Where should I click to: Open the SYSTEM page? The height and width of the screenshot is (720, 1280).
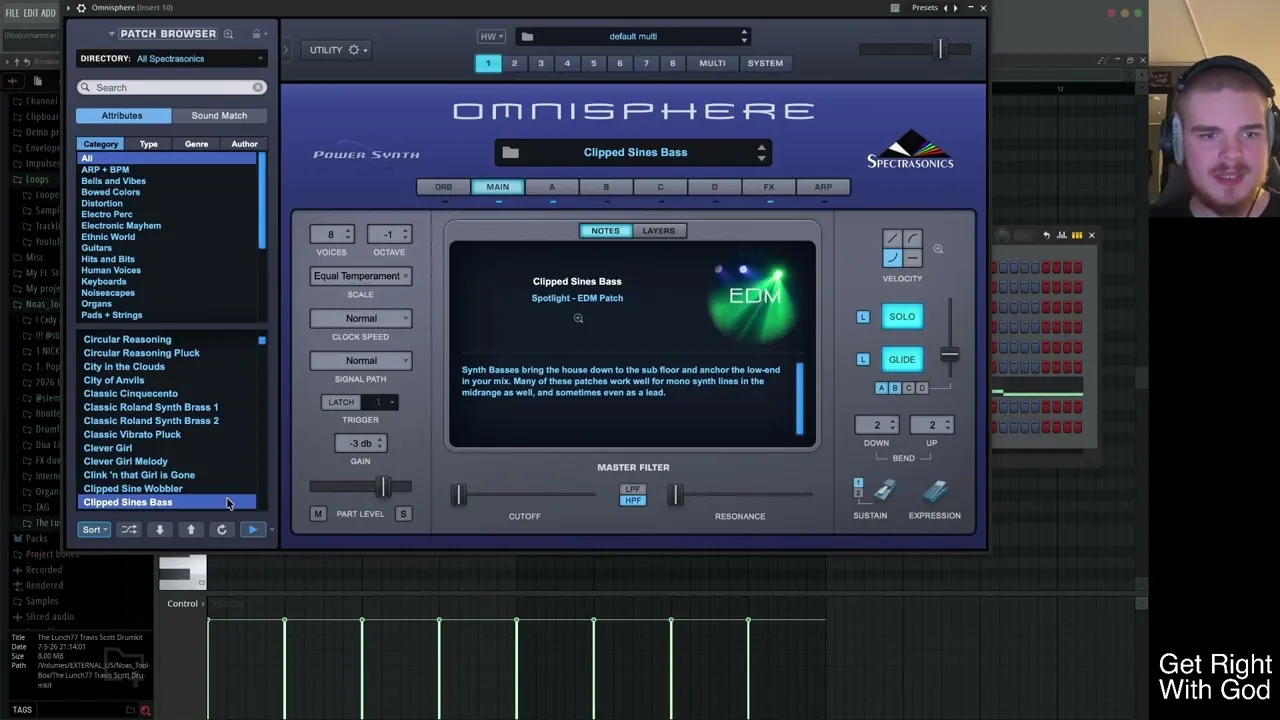point(766,63)
